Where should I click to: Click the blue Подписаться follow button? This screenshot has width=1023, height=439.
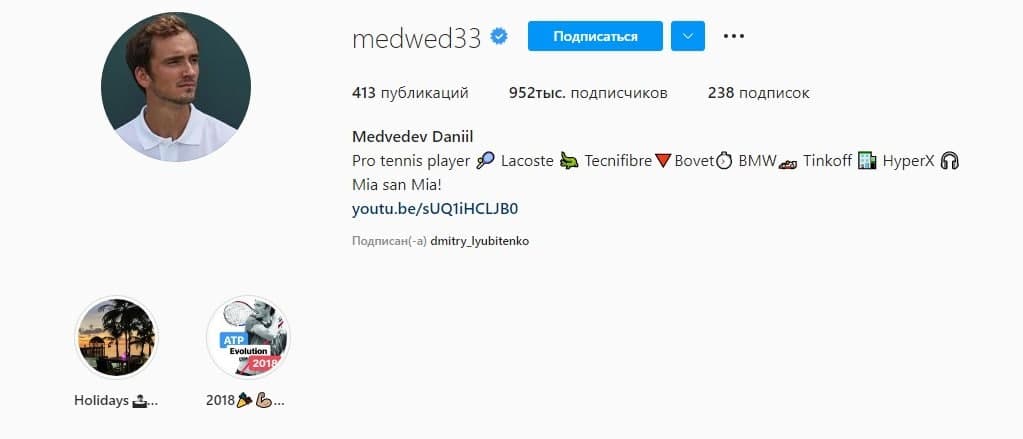tap(595, 36)
